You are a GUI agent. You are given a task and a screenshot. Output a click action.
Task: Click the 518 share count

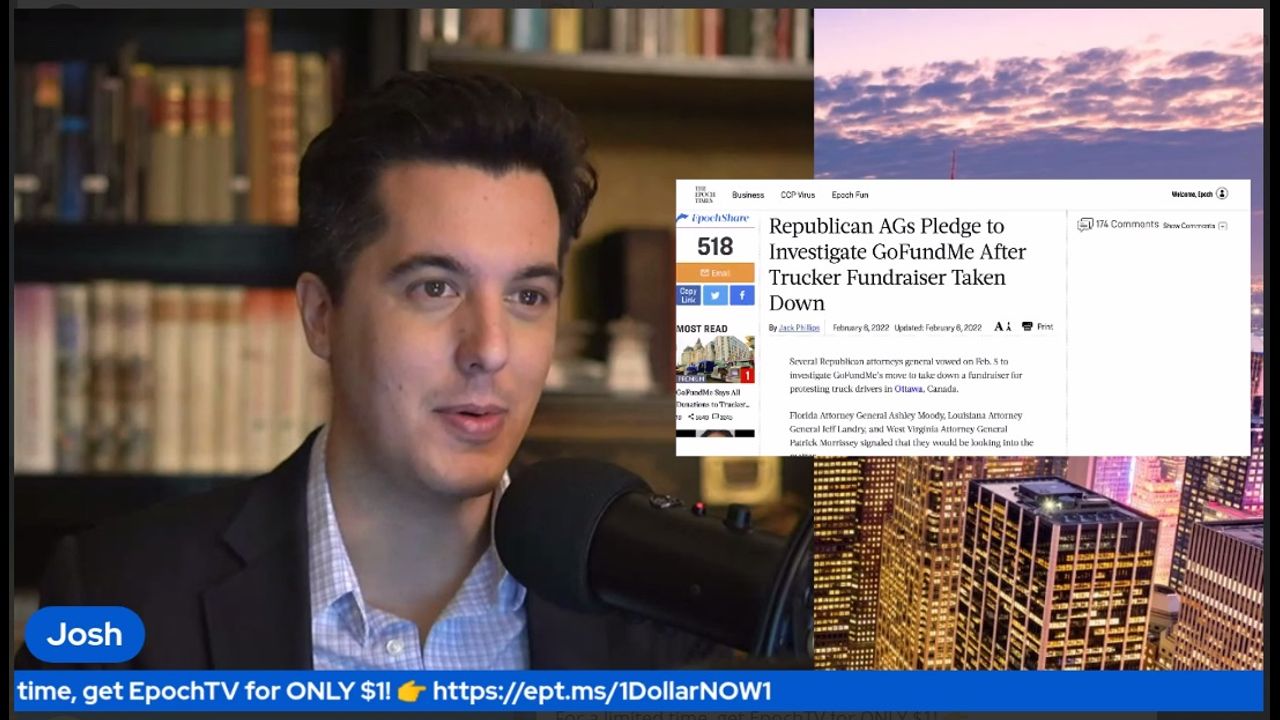click(x=715, y=246)
